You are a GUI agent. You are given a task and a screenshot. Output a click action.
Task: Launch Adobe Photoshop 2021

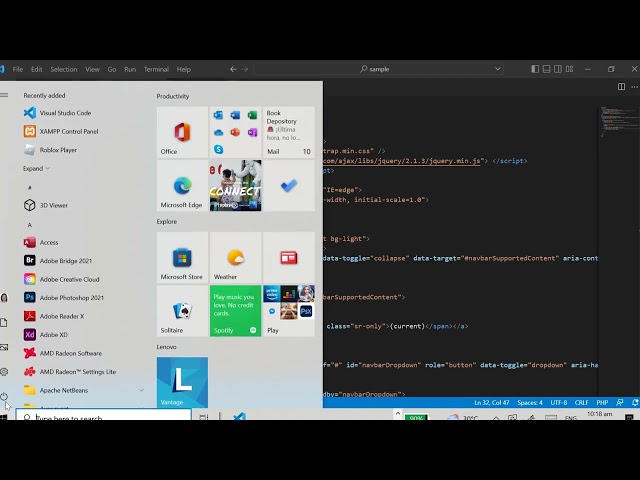(x=64, y=298)
